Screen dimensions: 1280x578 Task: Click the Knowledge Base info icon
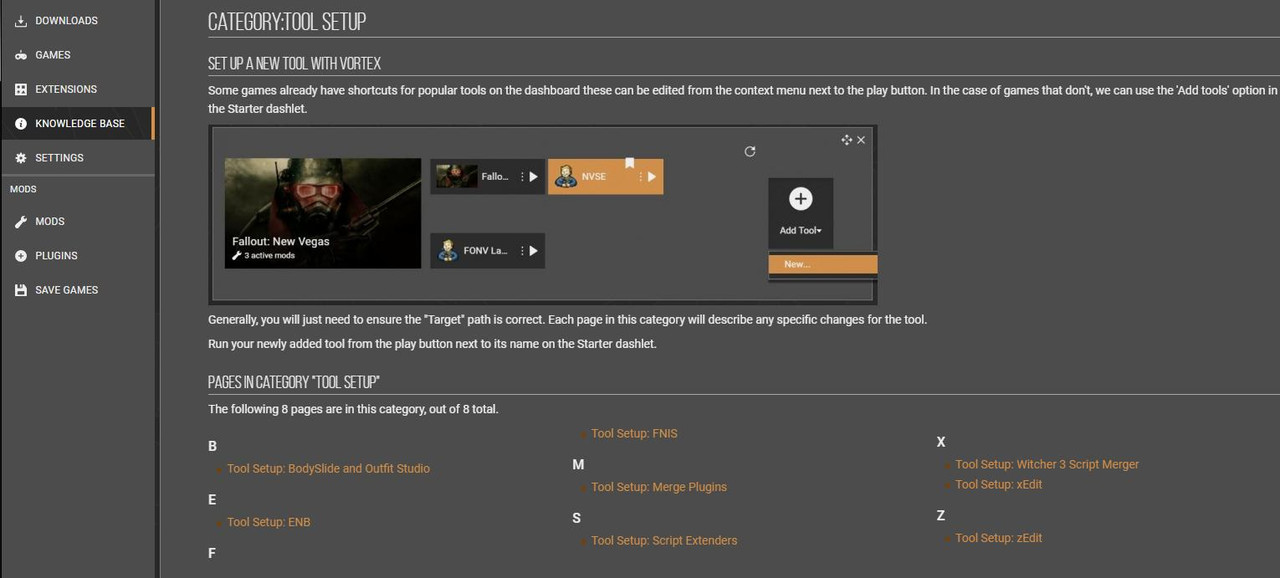(21, 123)
